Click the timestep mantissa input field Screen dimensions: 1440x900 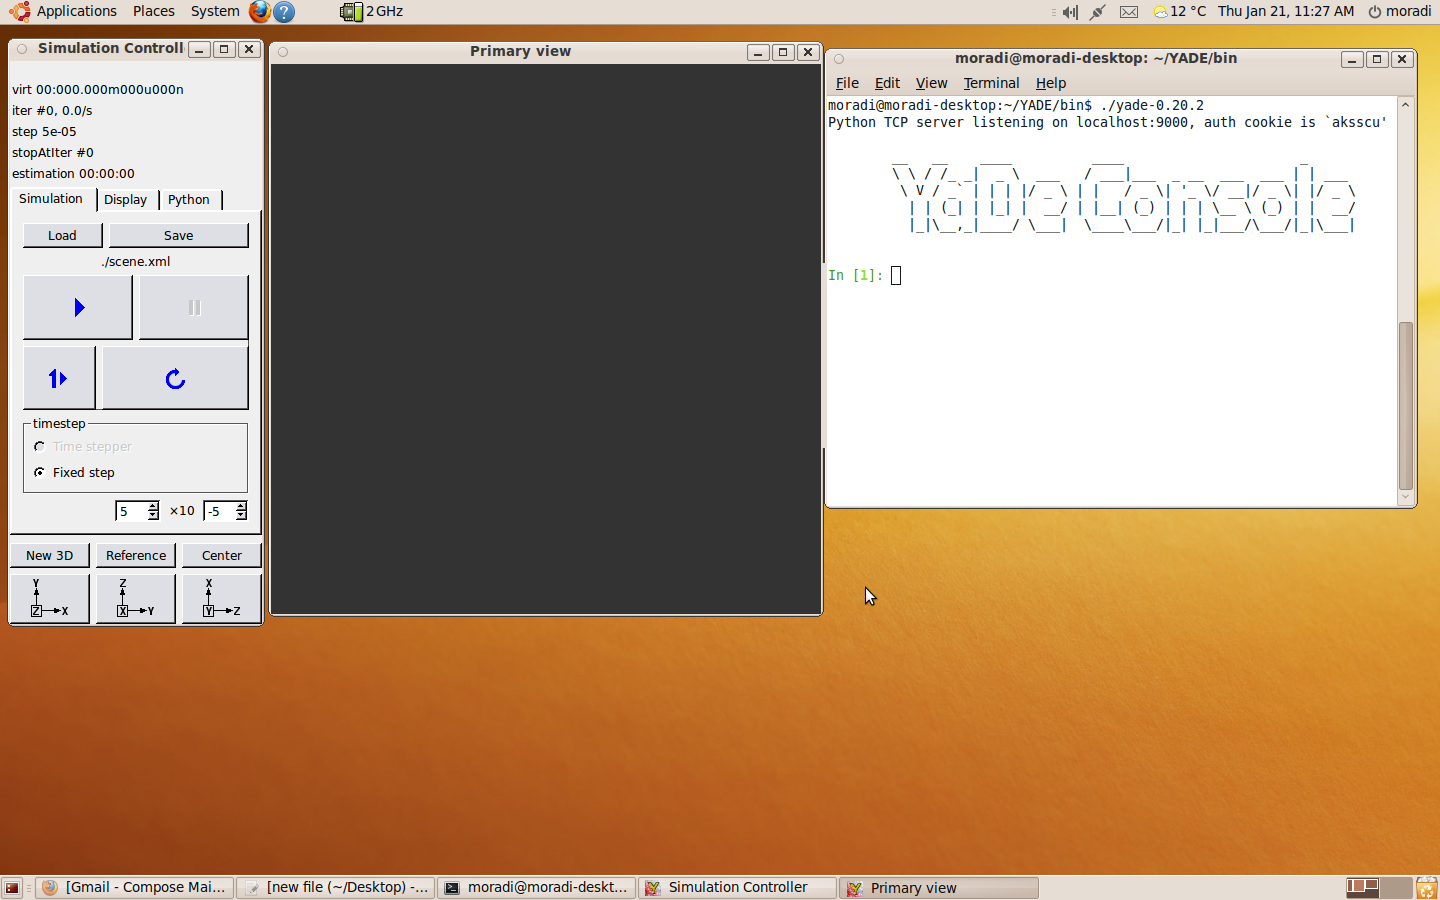pos(131,511)
